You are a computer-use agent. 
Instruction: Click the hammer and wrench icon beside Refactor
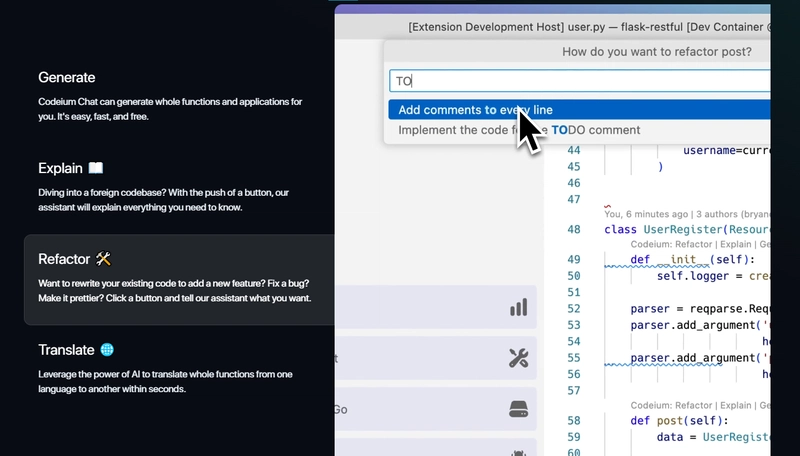(x=104, y=259)
